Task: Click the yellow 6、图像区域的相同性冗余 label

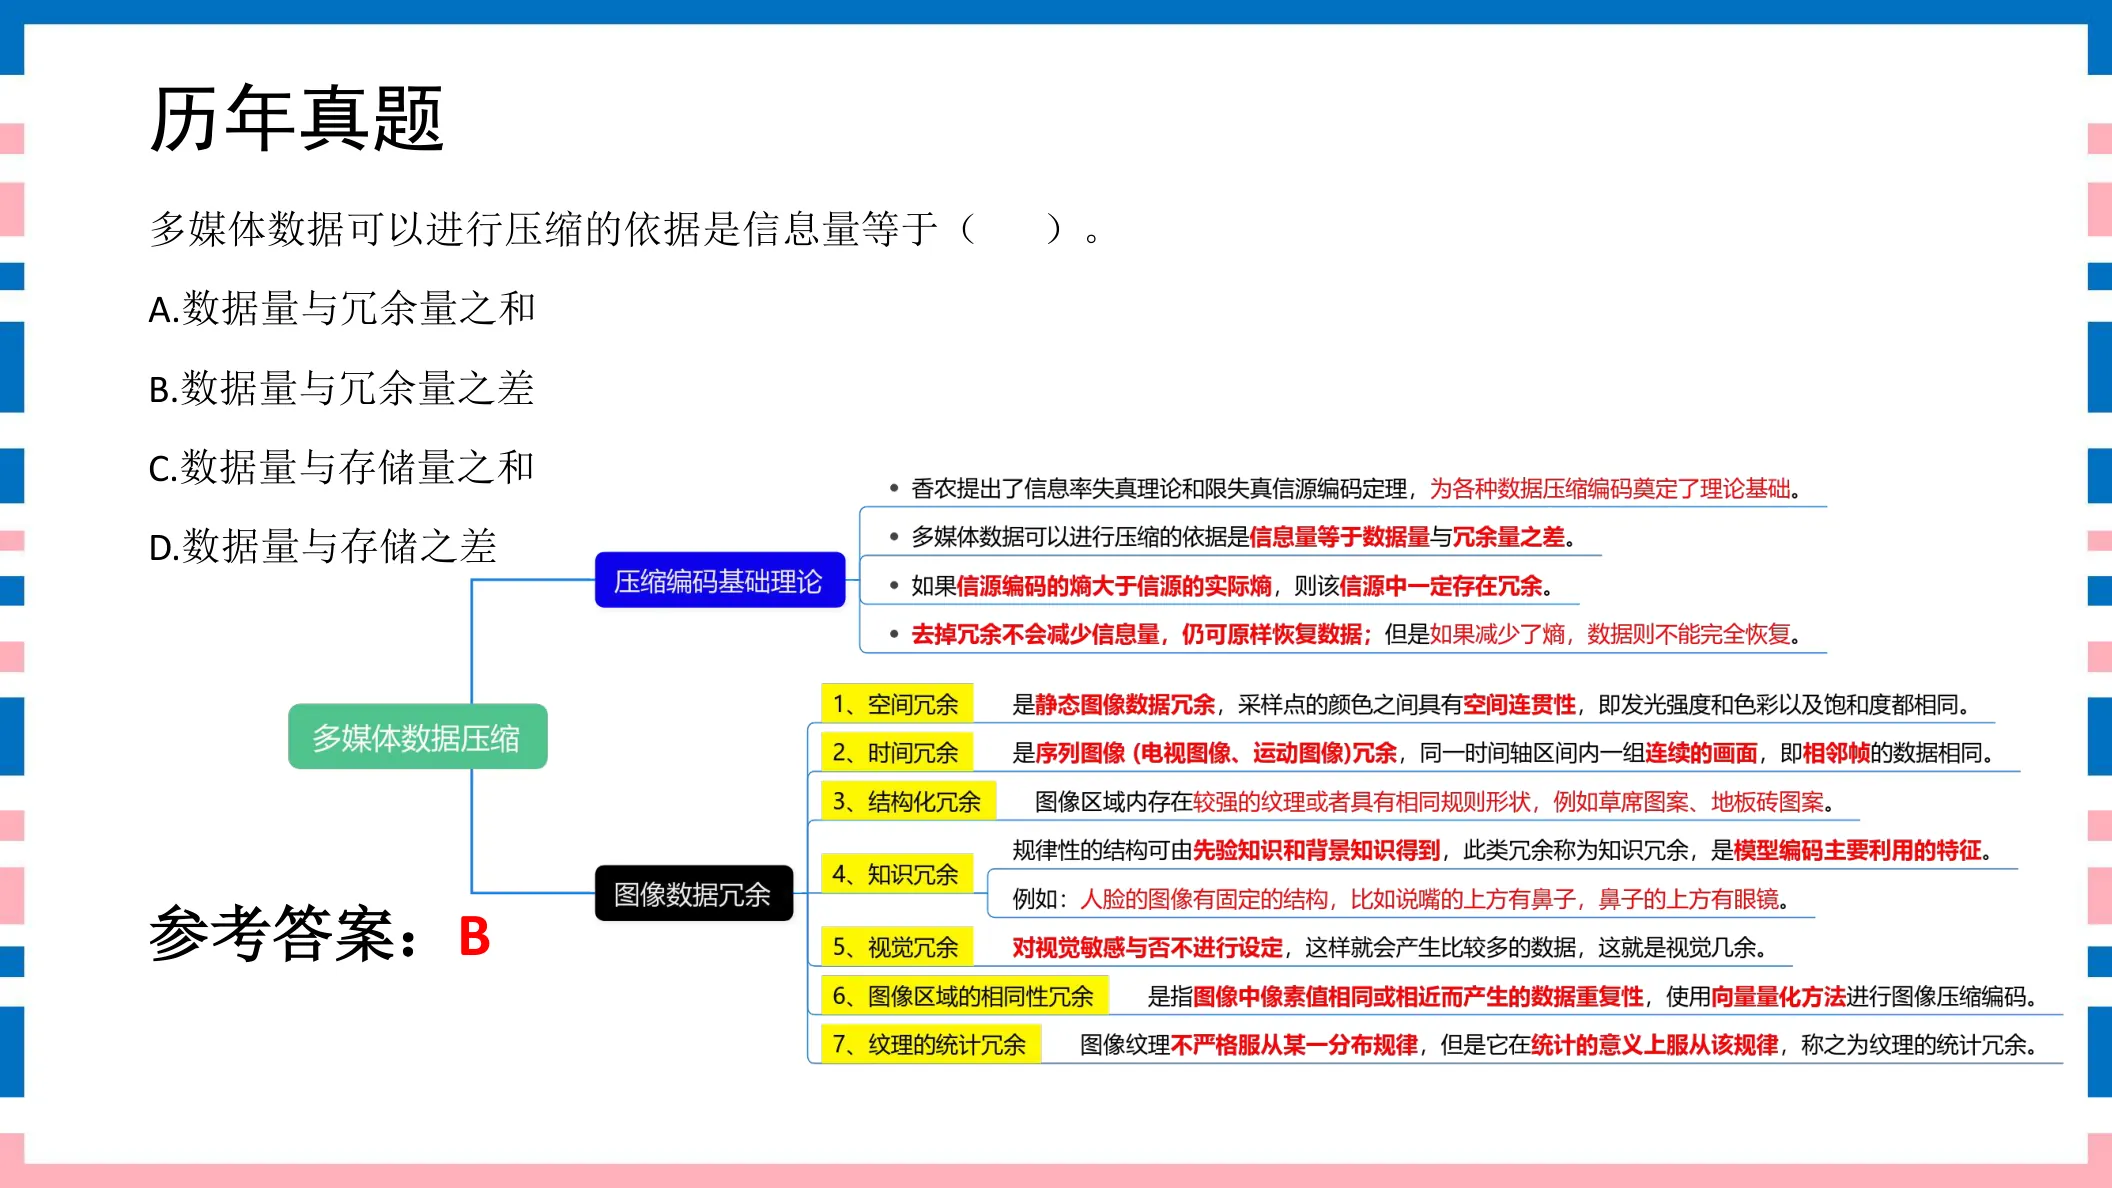Action: coord(965,996)
